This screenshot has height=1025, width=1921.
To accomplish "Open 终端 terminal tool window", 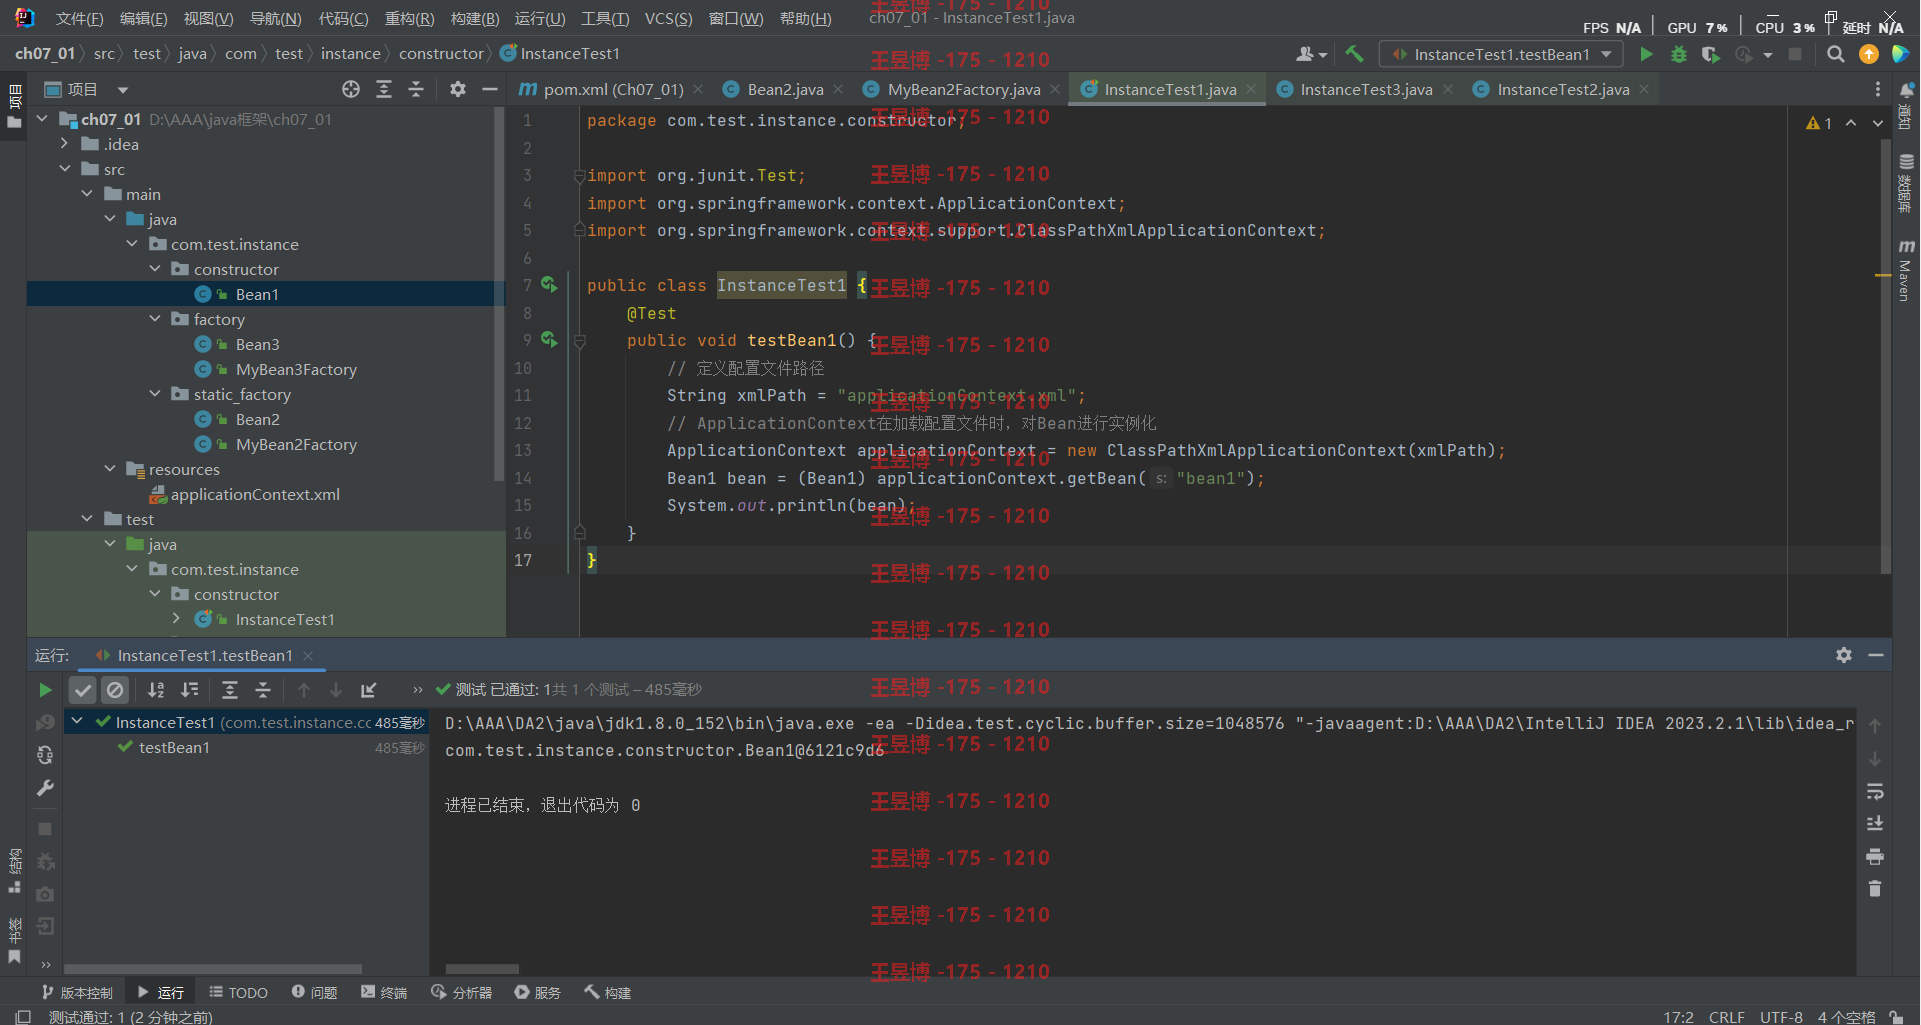I will (x=384, y=993).
